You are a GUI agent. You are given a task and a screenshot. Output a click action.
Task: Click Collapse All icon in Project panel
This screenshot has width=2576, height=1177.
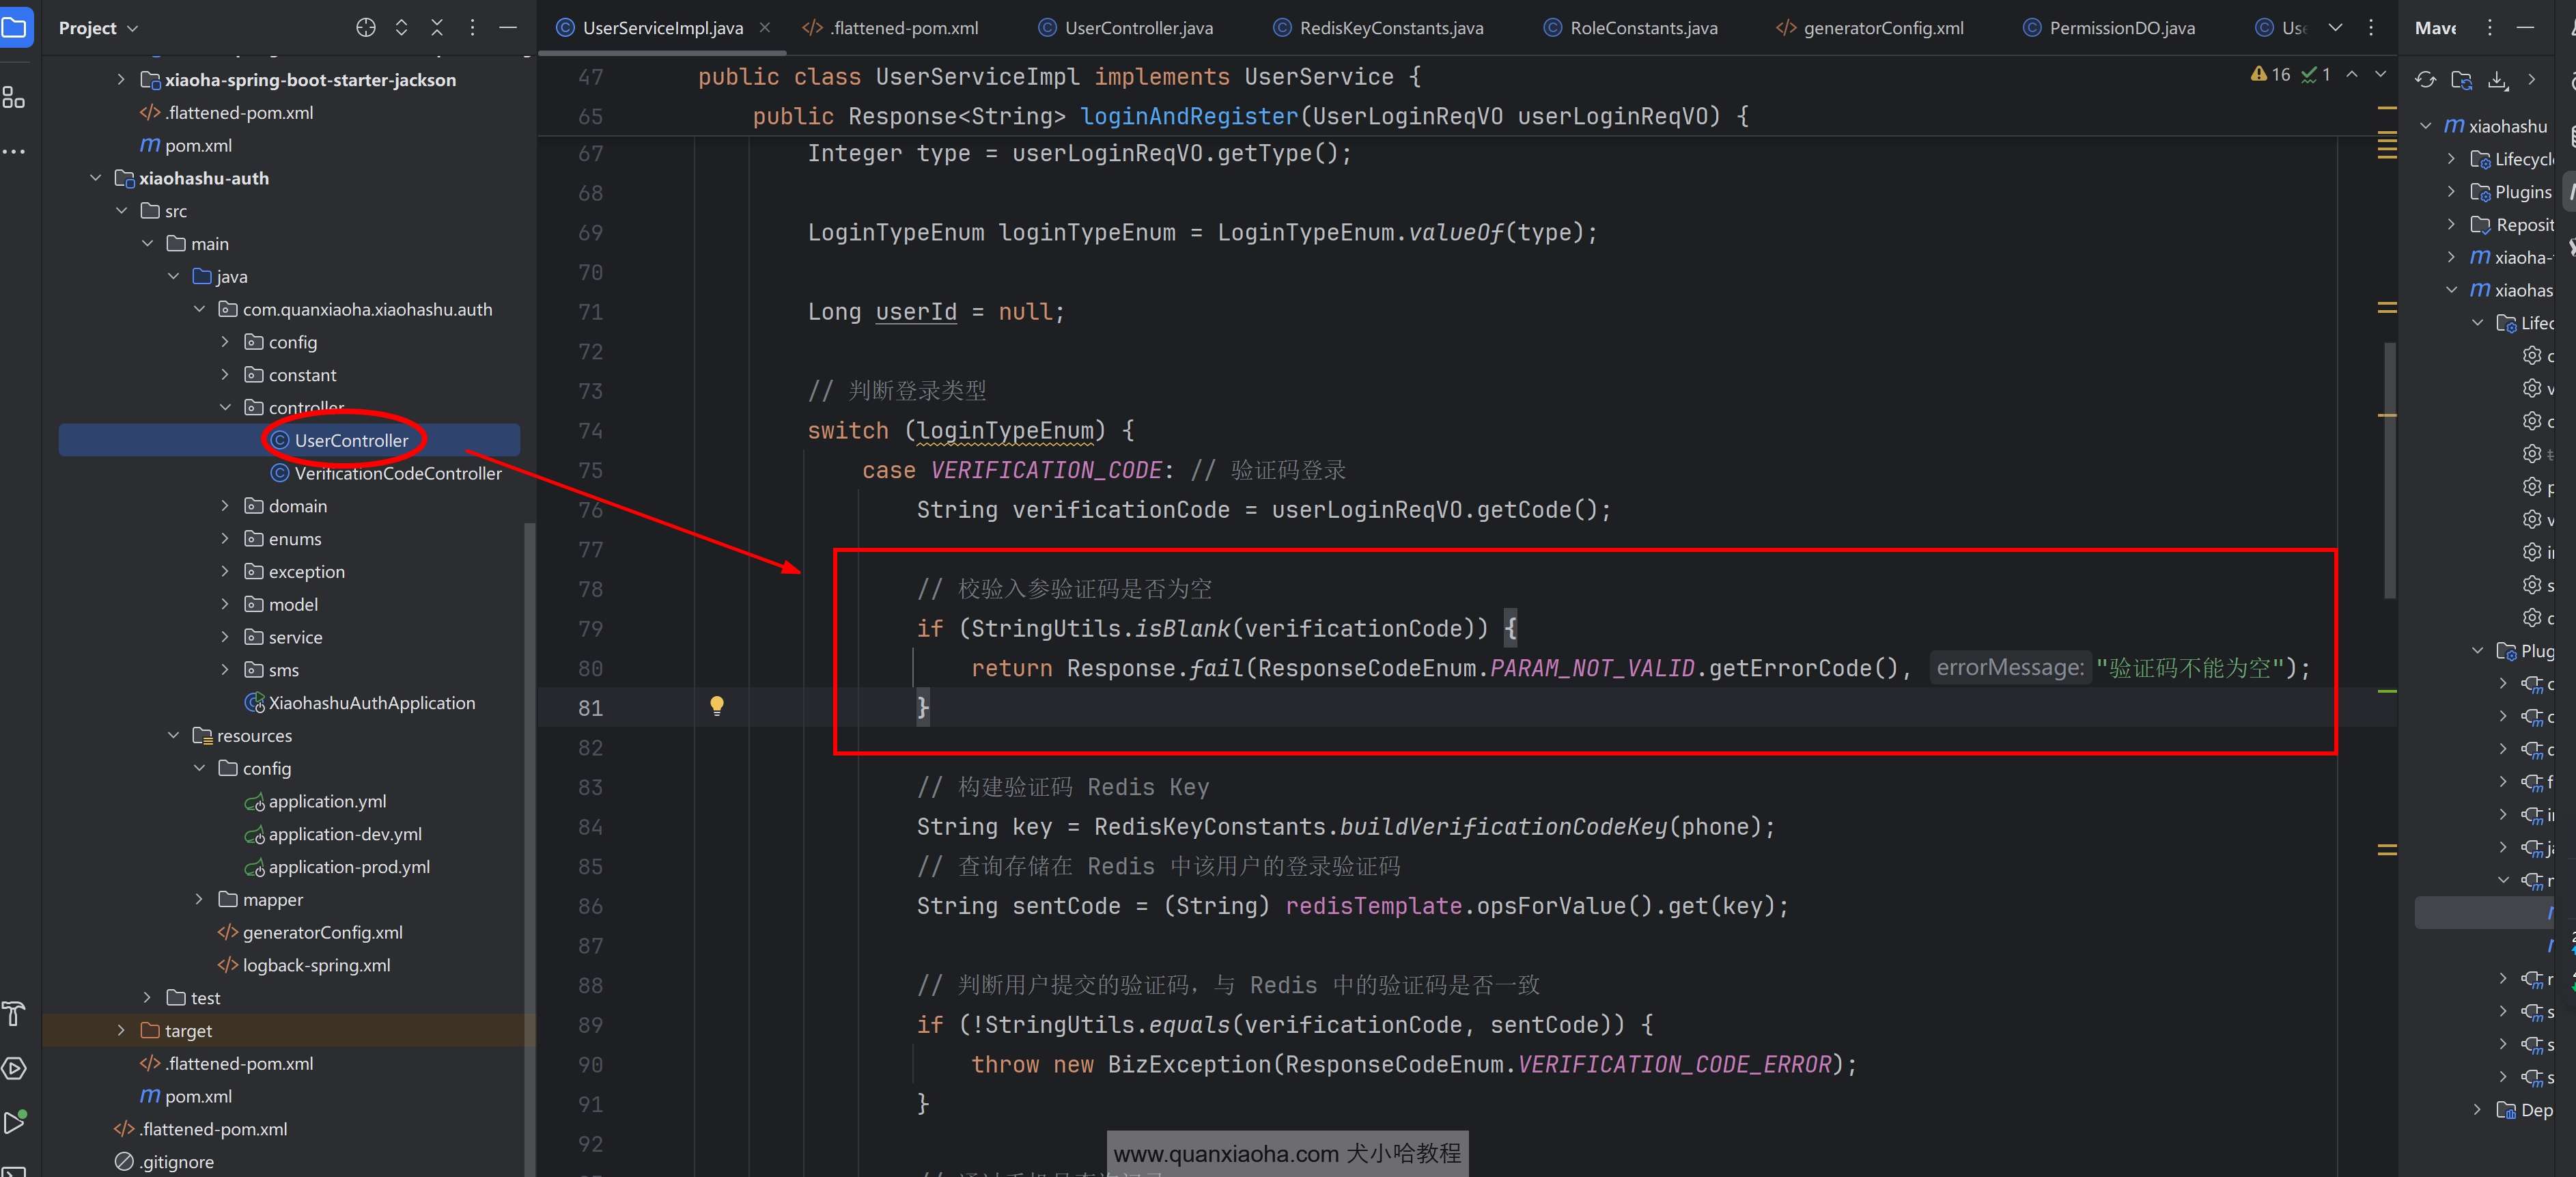(x=437, y=28)
